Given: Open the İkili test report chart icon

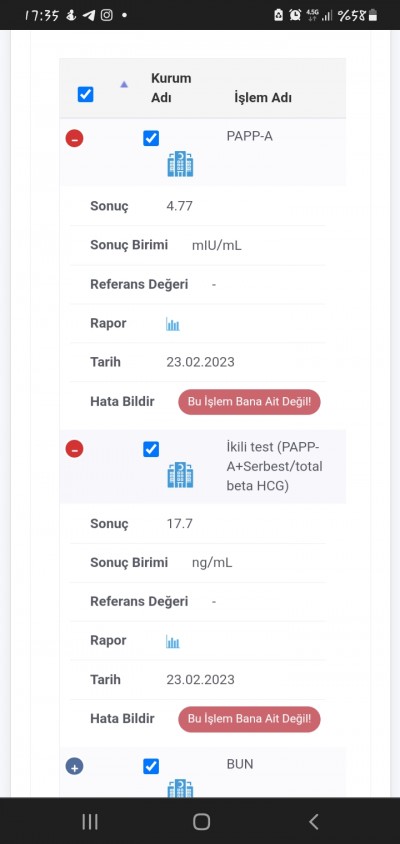Looking at the screenshot, I should click(172, 641).
